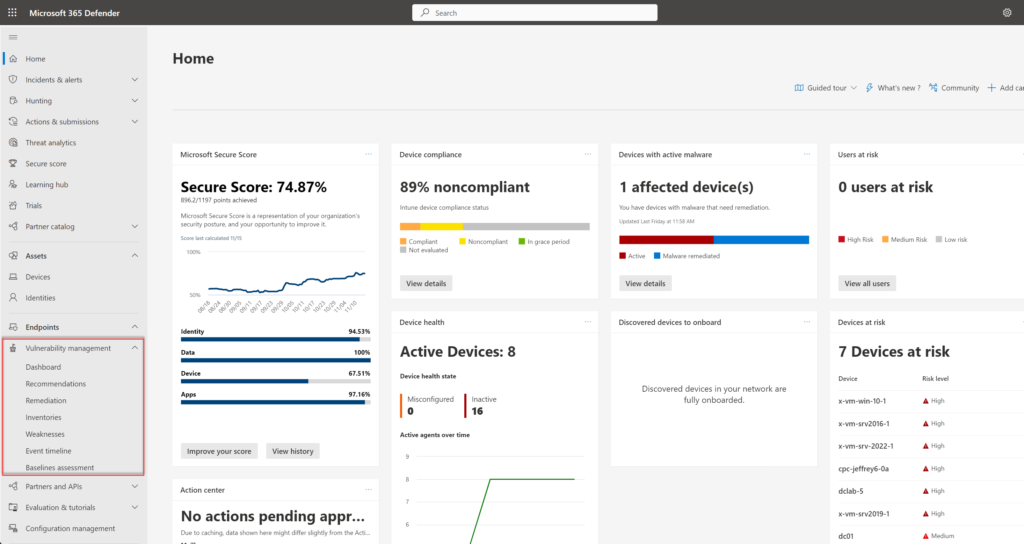The height and width of the screenshot is (544, 1024).
Task: Click the Identity score progress bar
Action: tap(276, 340)
